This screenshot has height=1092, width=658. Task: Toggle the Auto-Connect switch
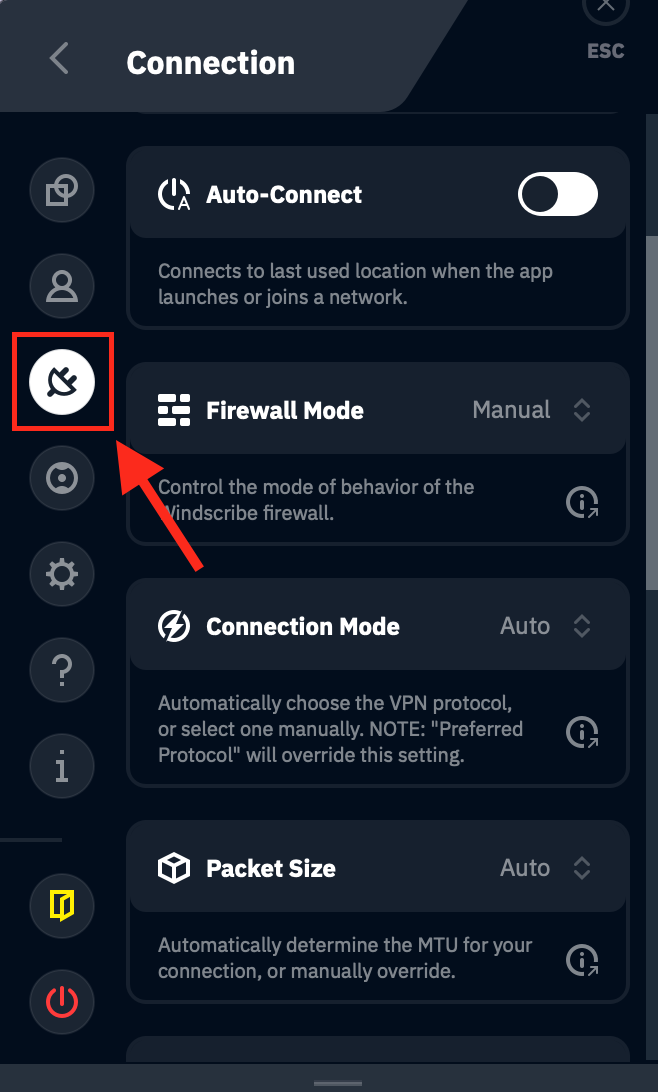[557, 195]
